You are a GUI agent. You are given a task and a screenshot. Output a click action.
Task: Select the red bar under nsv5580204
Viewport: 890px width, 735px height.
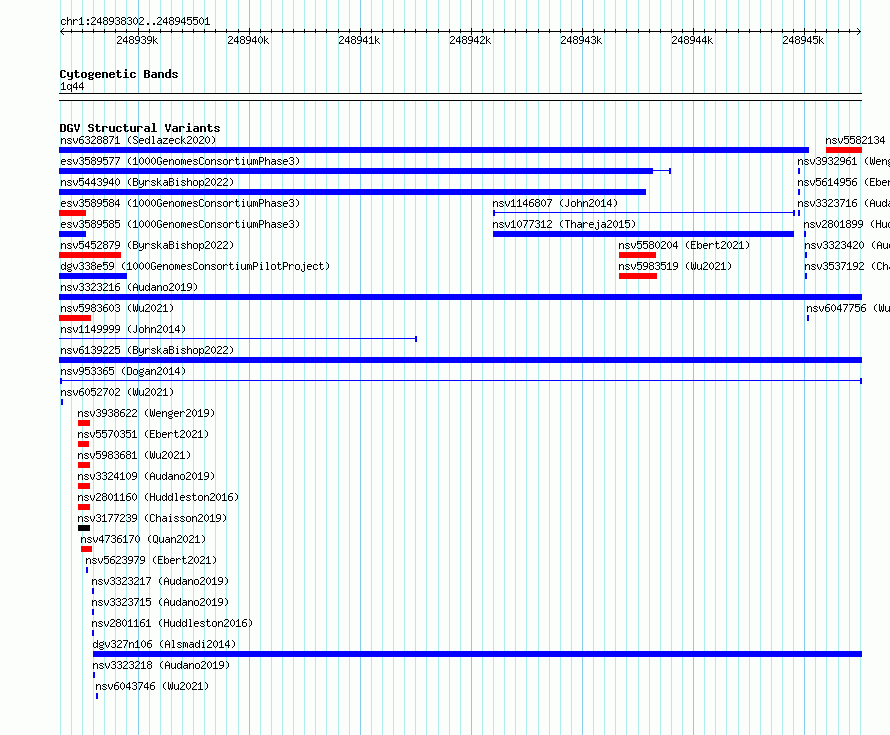pos(637,255)
